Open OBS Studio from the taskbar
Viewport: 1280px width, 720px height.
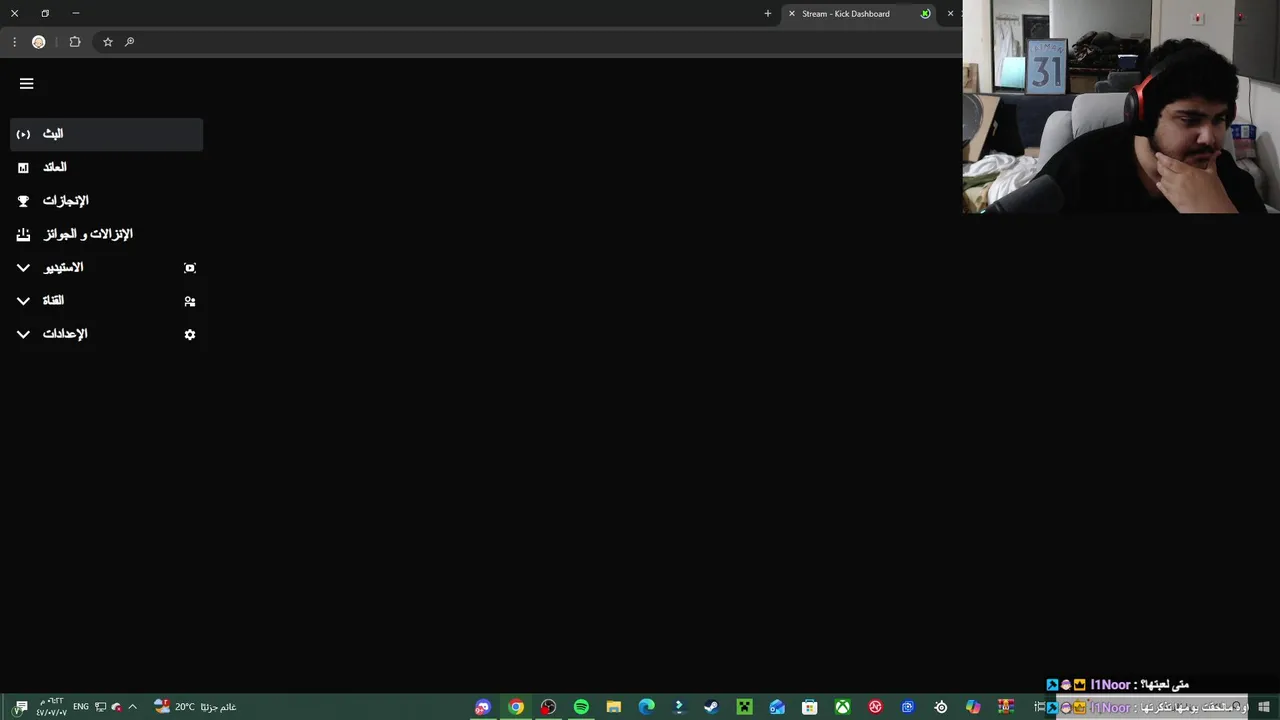[x=548, y=707]
